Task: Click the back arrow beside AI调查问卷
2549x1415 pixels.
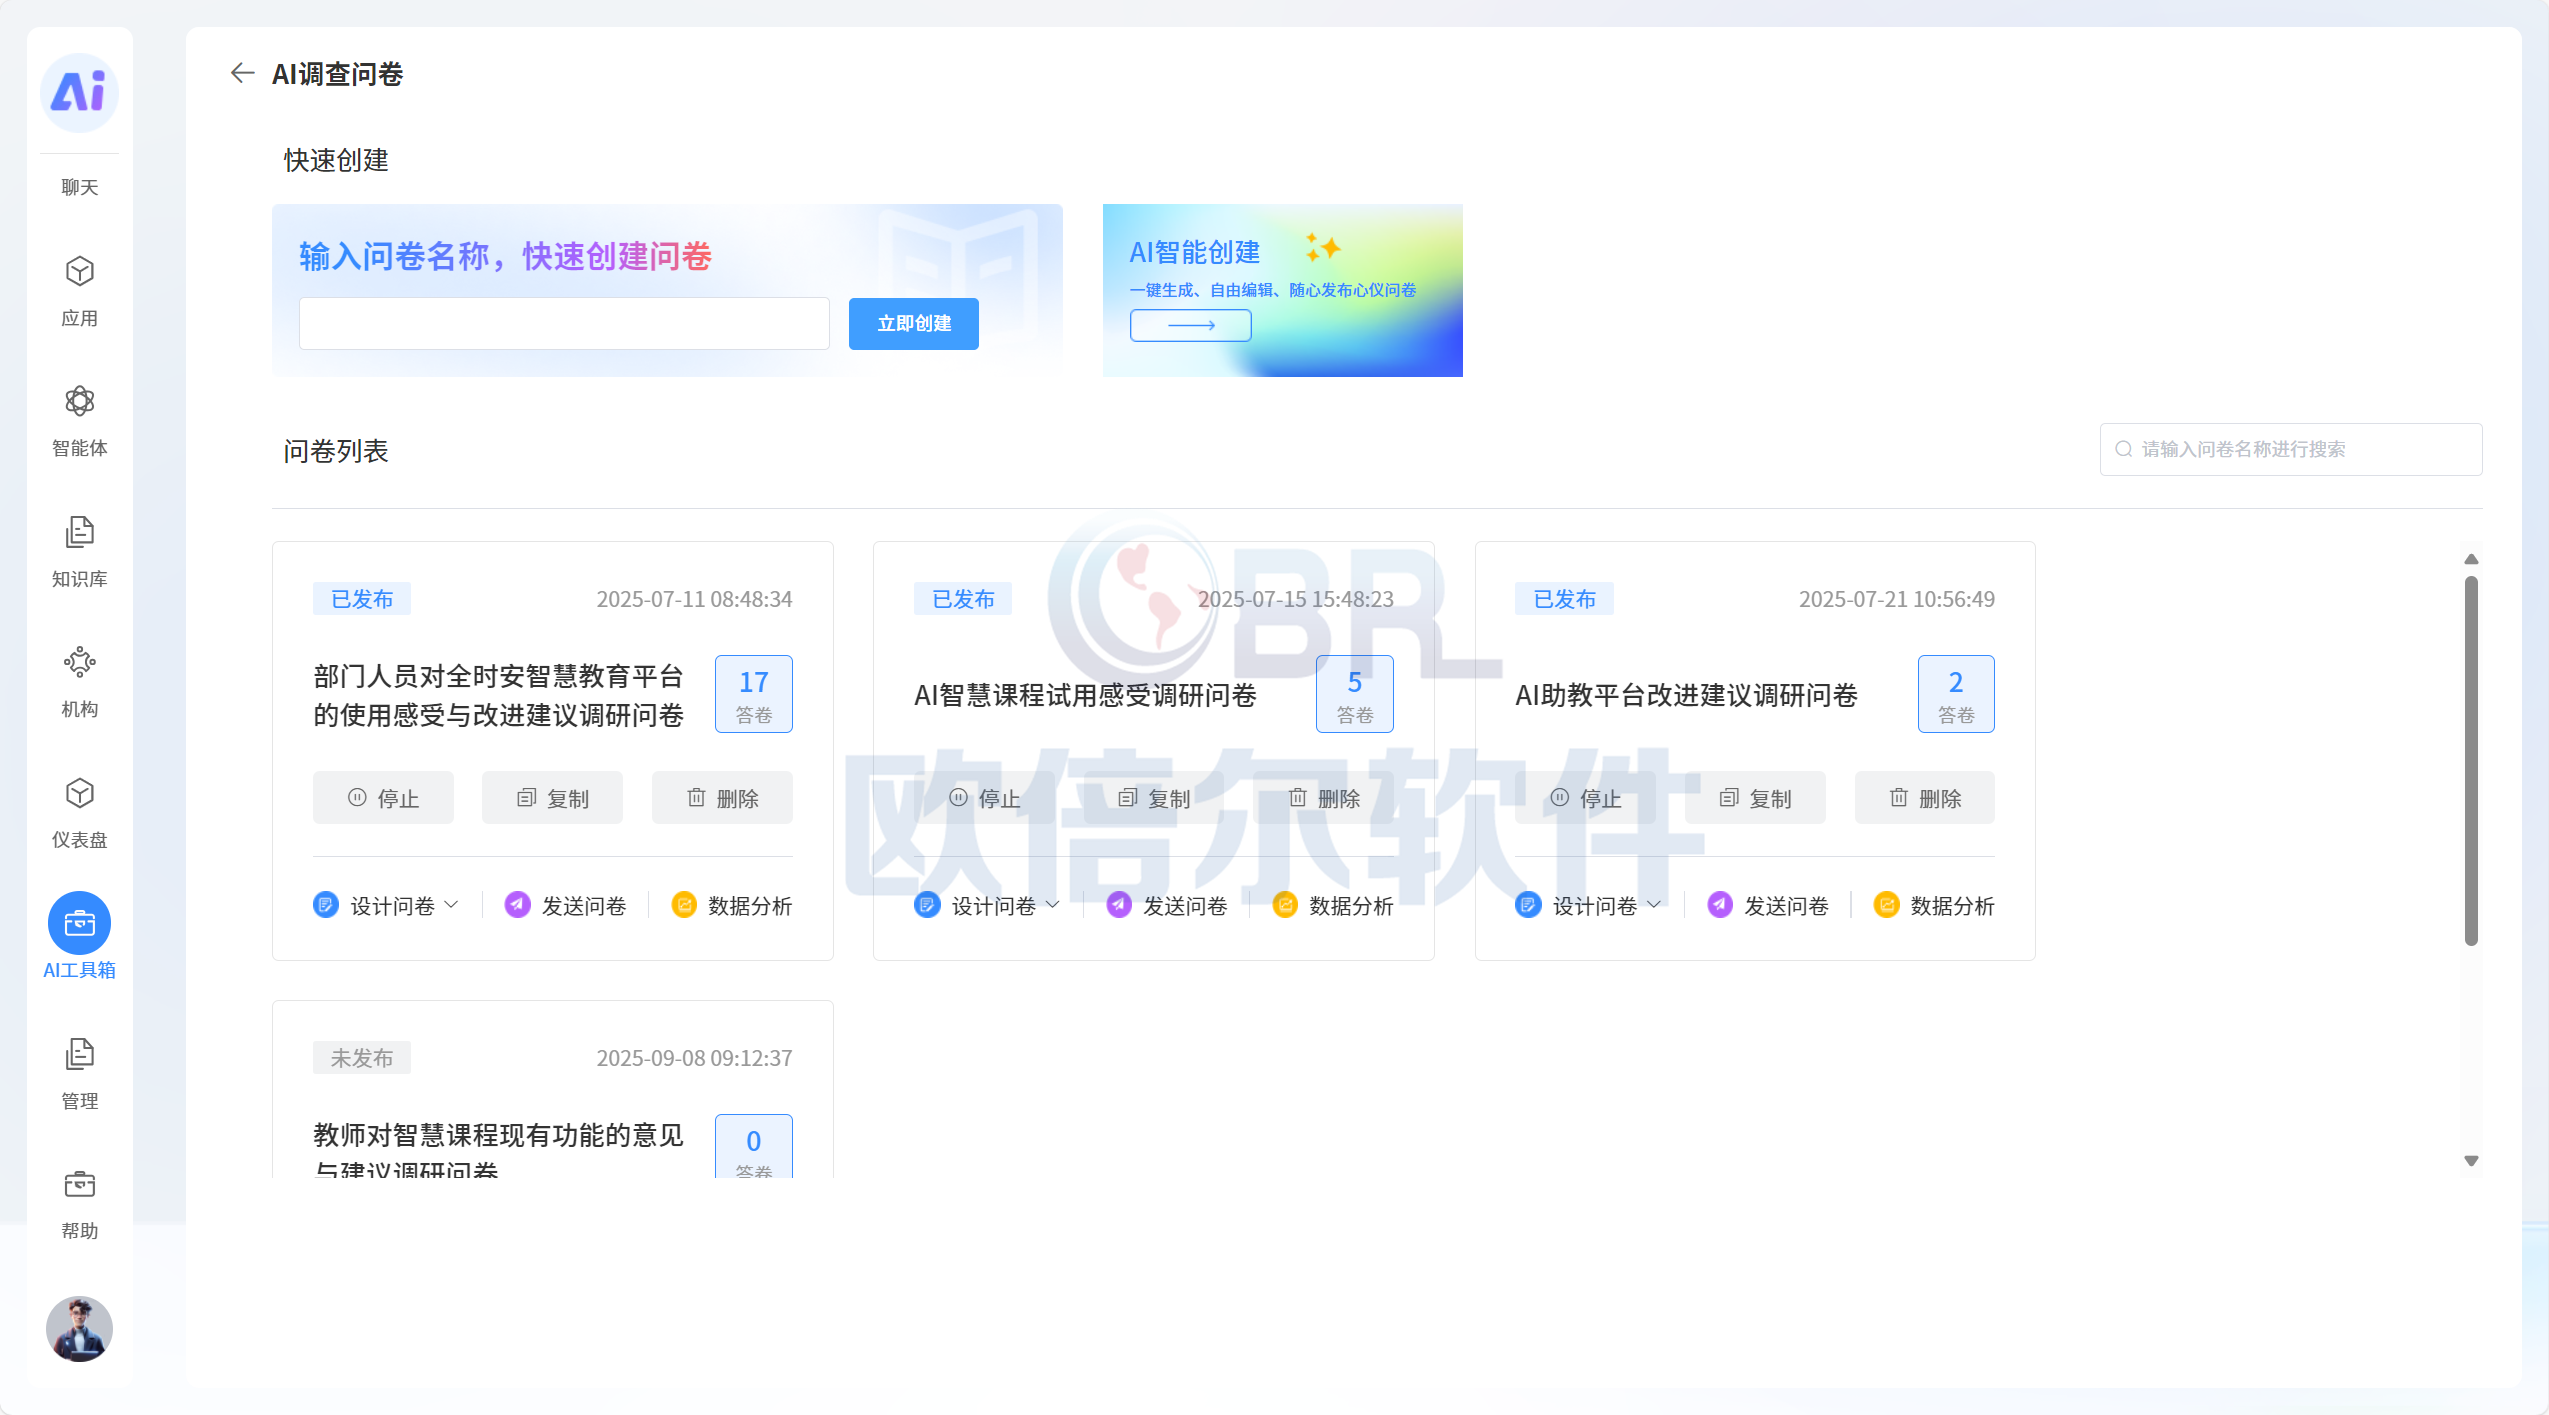Action: (242, 73)
